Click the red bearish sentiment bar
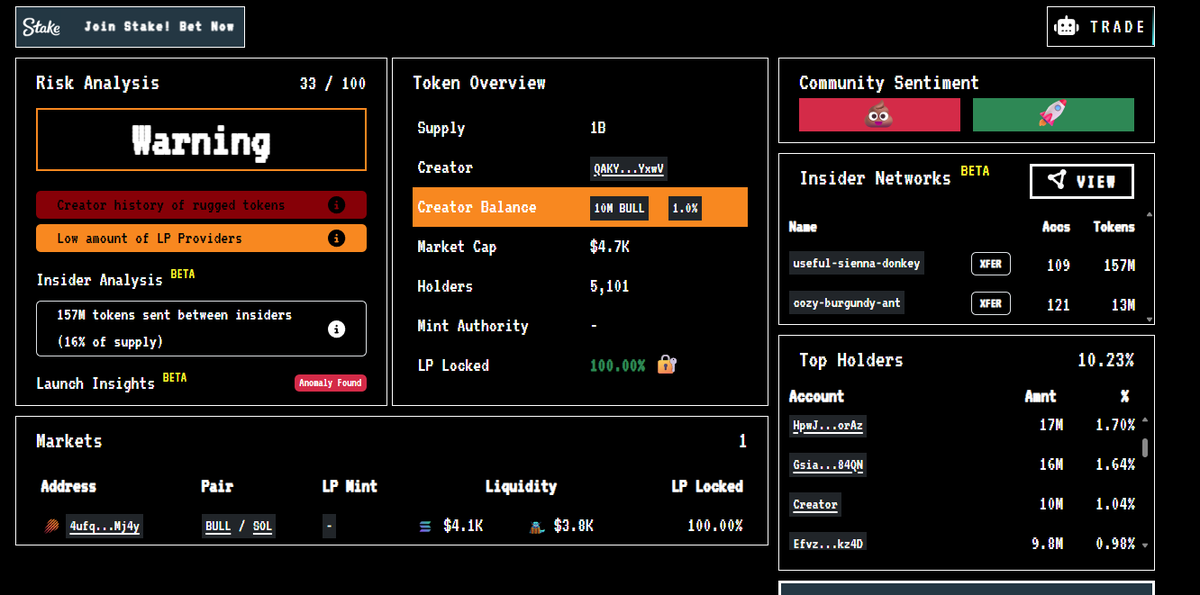This screenshot has width=1200, height=595. [x=879, y=115]
